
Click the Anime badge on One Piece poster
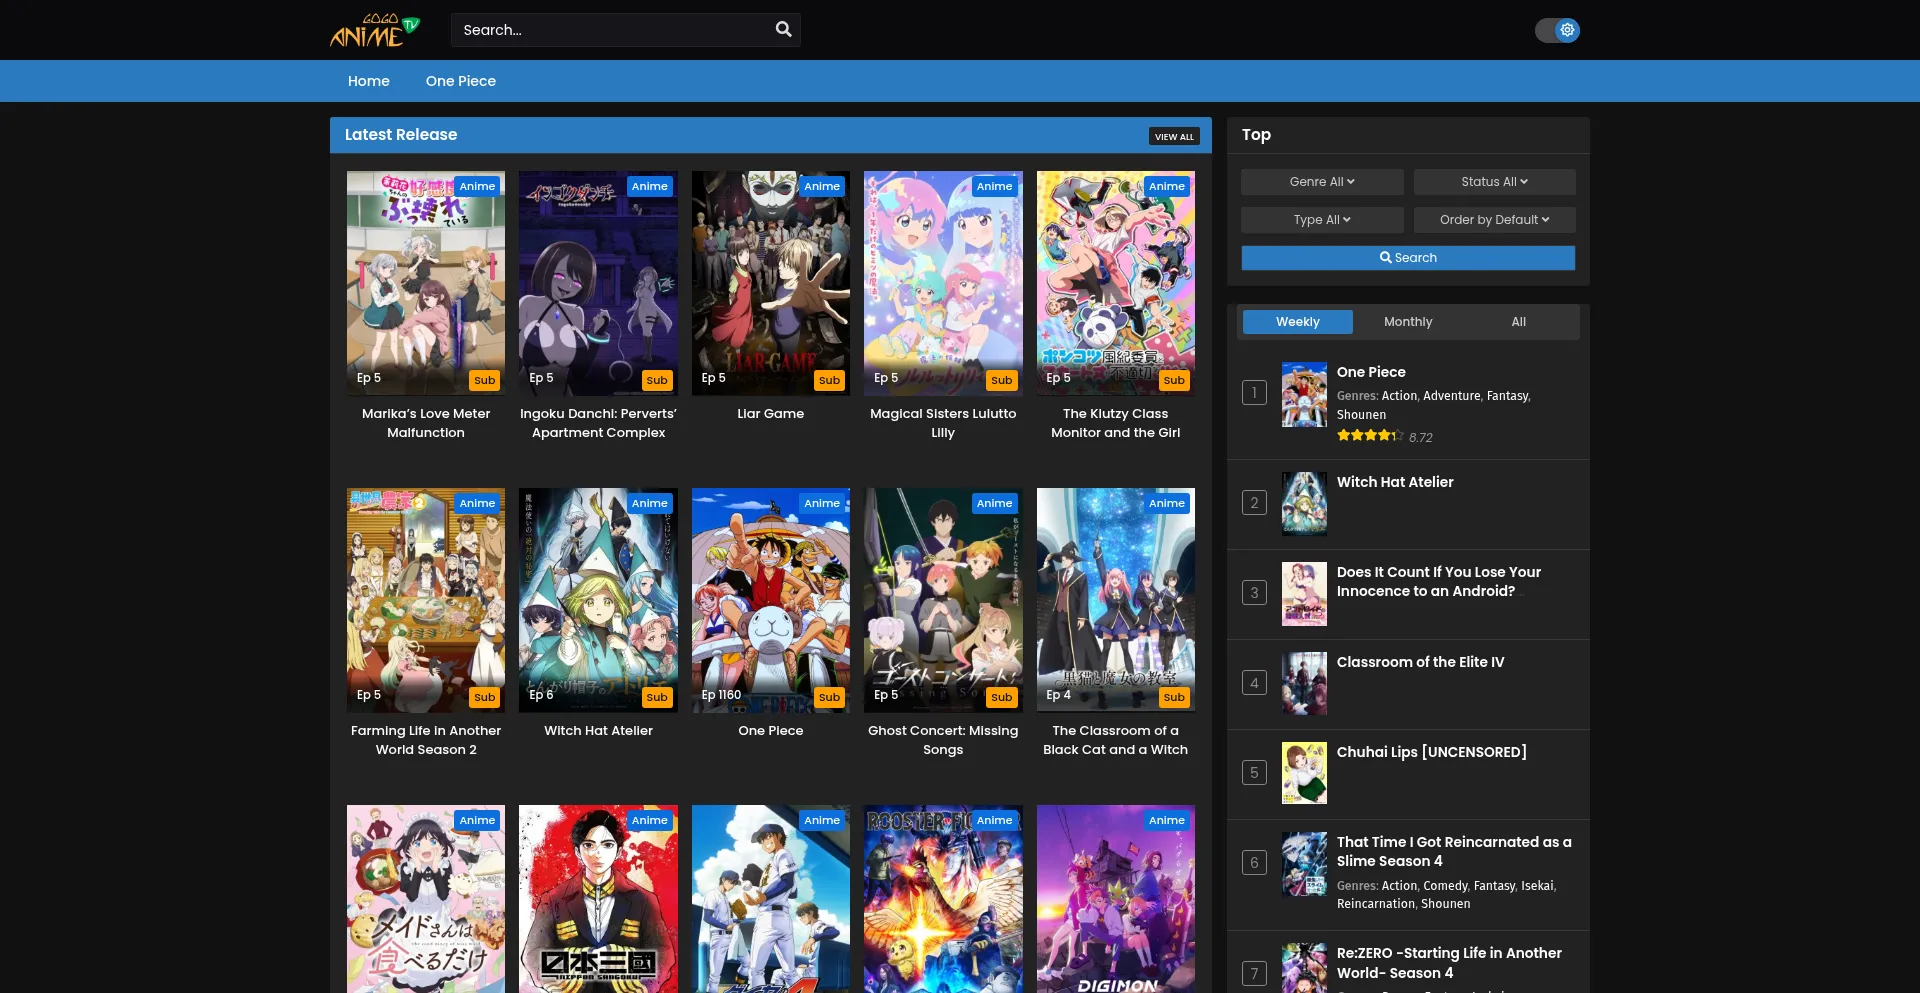coord(822,503)
